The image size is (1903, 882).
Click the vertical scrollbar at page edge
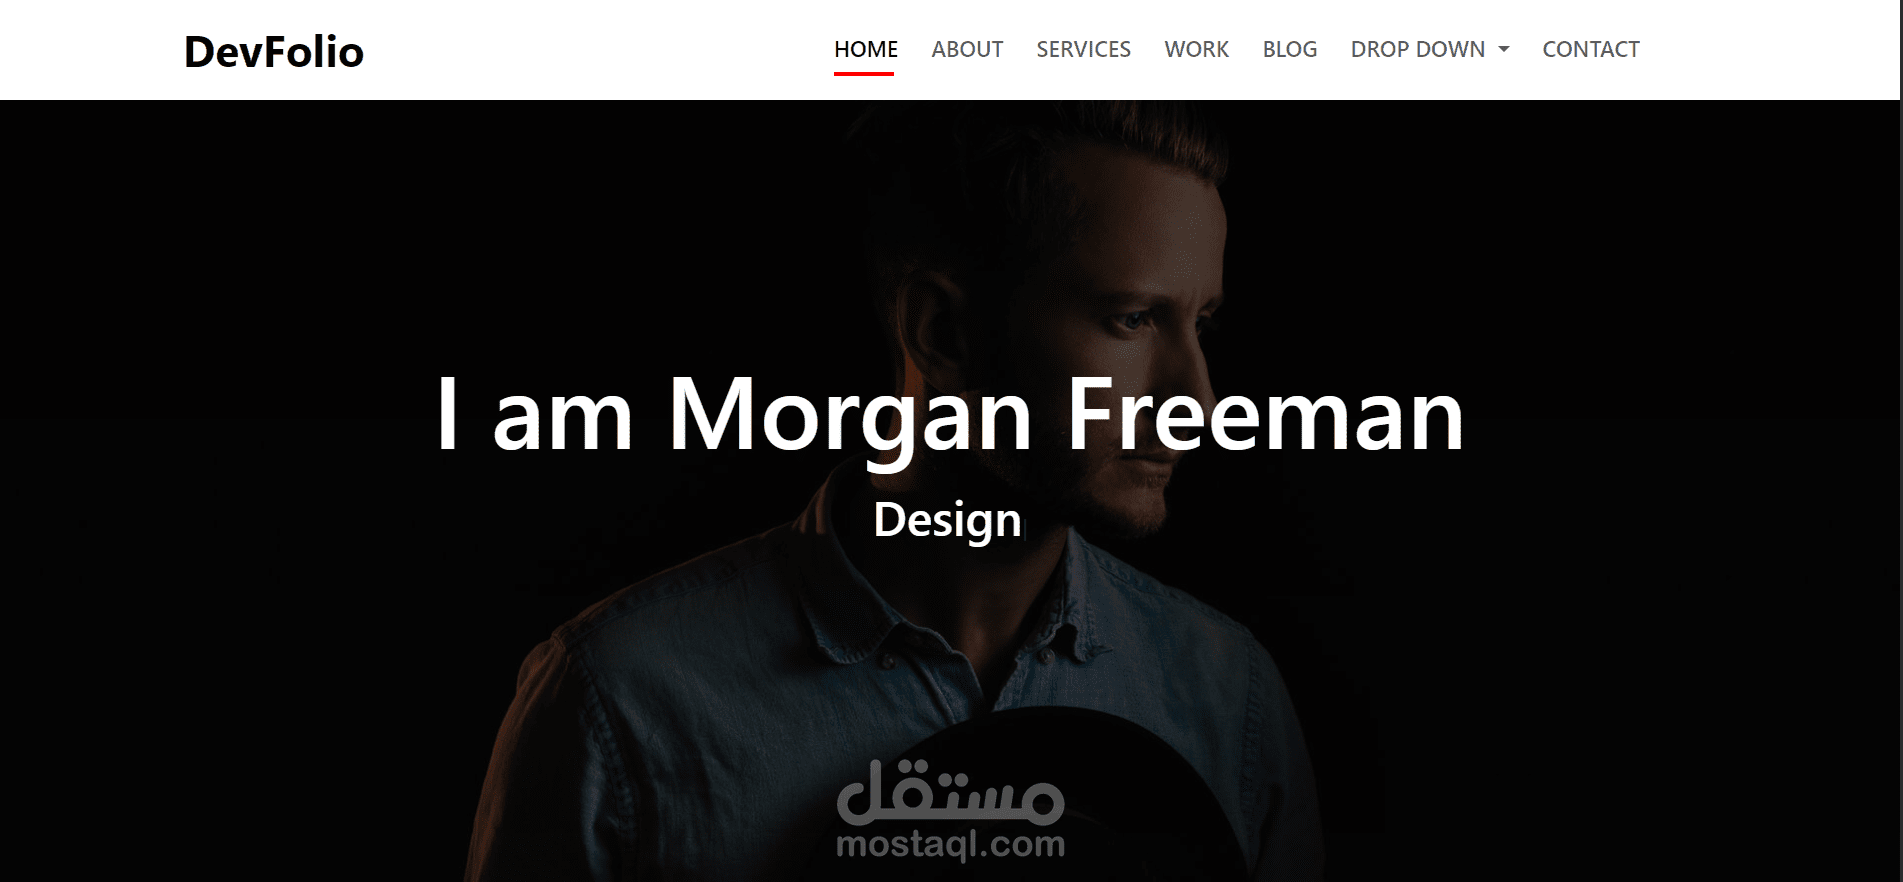click(1901, 441)
